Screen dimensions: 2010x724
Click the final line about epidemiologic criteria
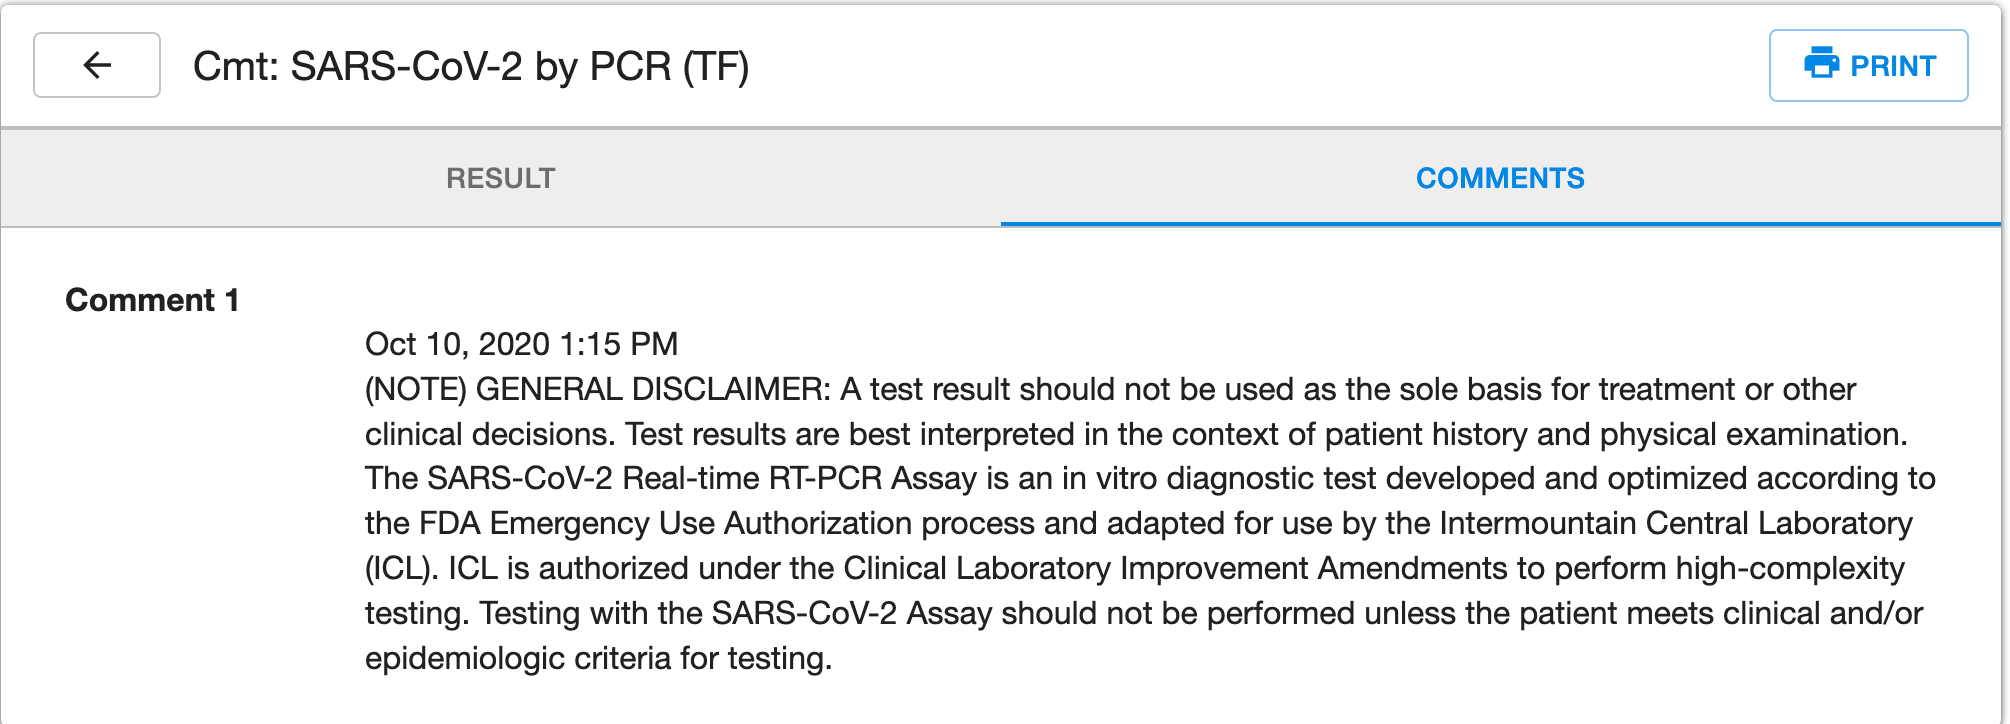pyautogui.click(x=598, y=658)
